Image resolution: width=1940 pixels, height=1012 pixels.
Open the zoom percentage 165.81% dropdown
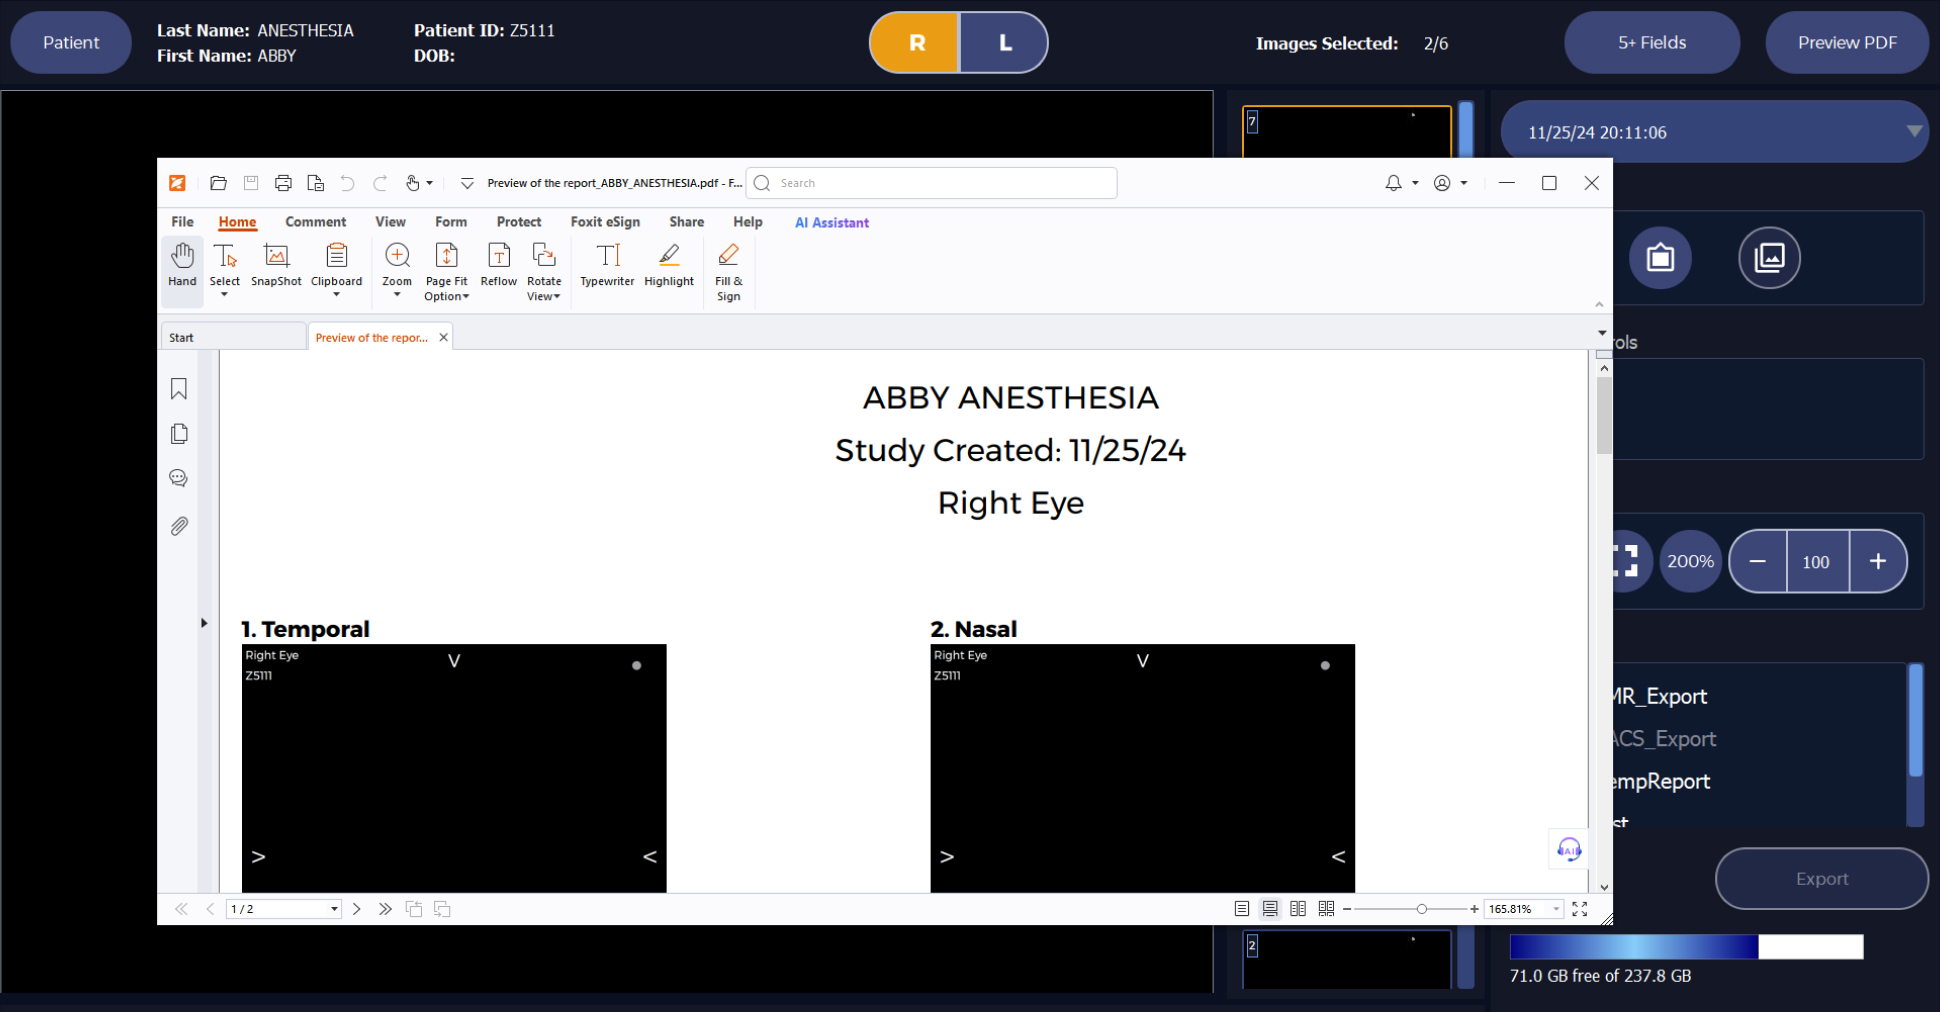(x=1556, y=909)
